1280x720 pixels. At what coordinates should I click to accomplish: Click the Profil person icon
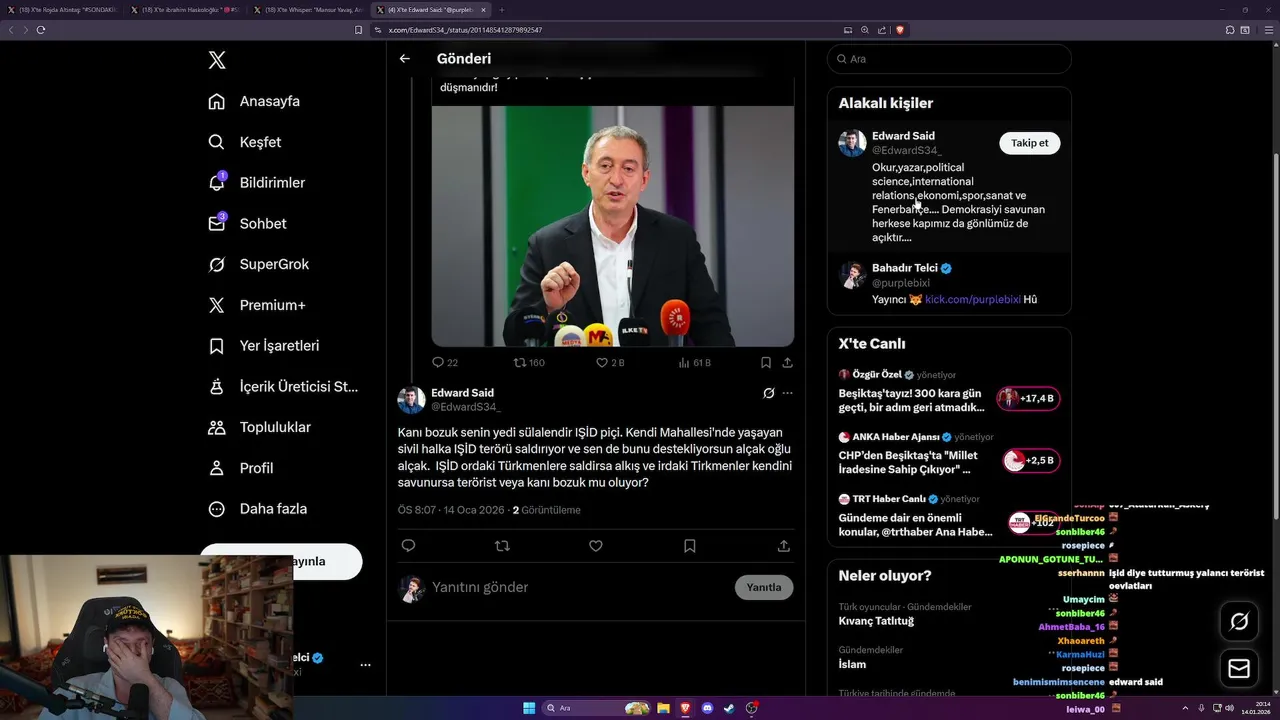click(x=217, y=468)
